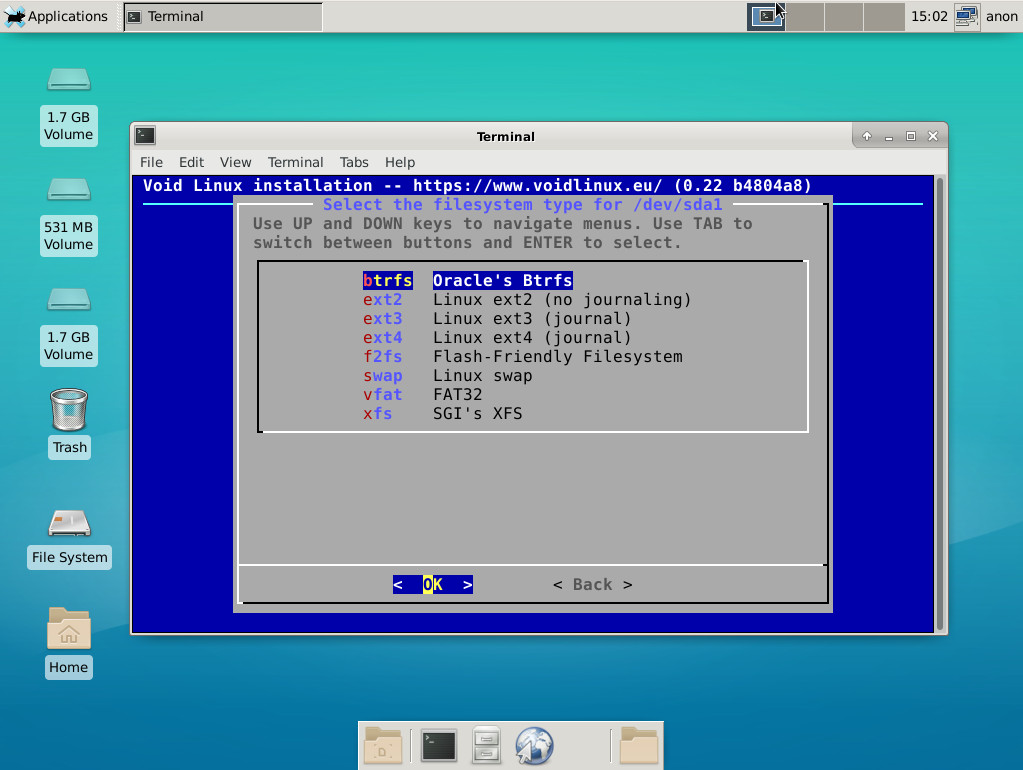
Task: Click the terminal icon in window title bar
Action: point(145,136)
